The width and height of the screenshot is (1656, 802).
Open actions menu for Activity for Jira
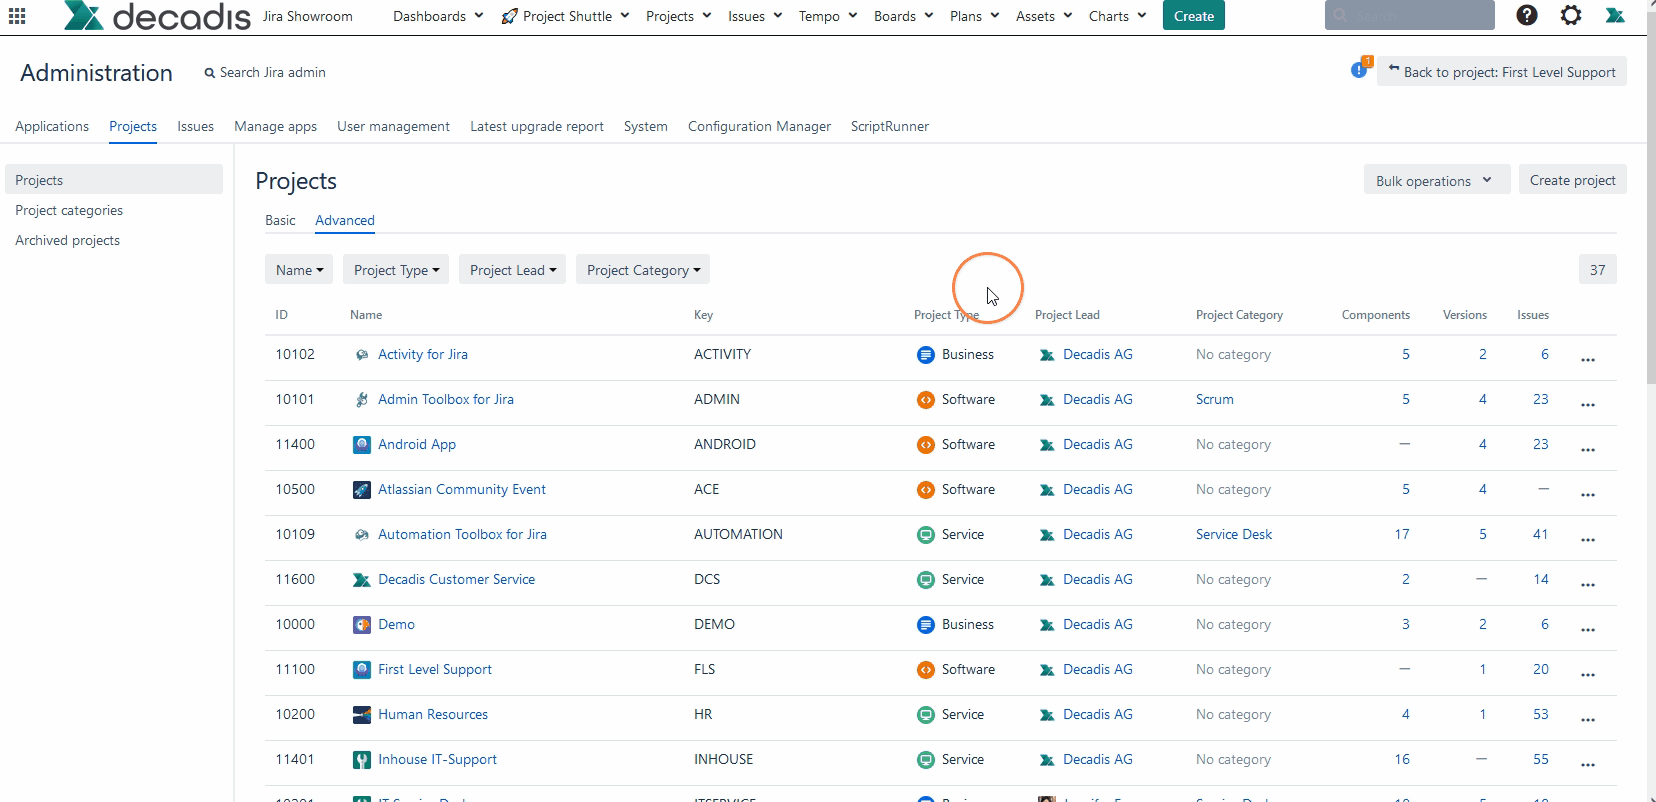(x=1587, y=358)
